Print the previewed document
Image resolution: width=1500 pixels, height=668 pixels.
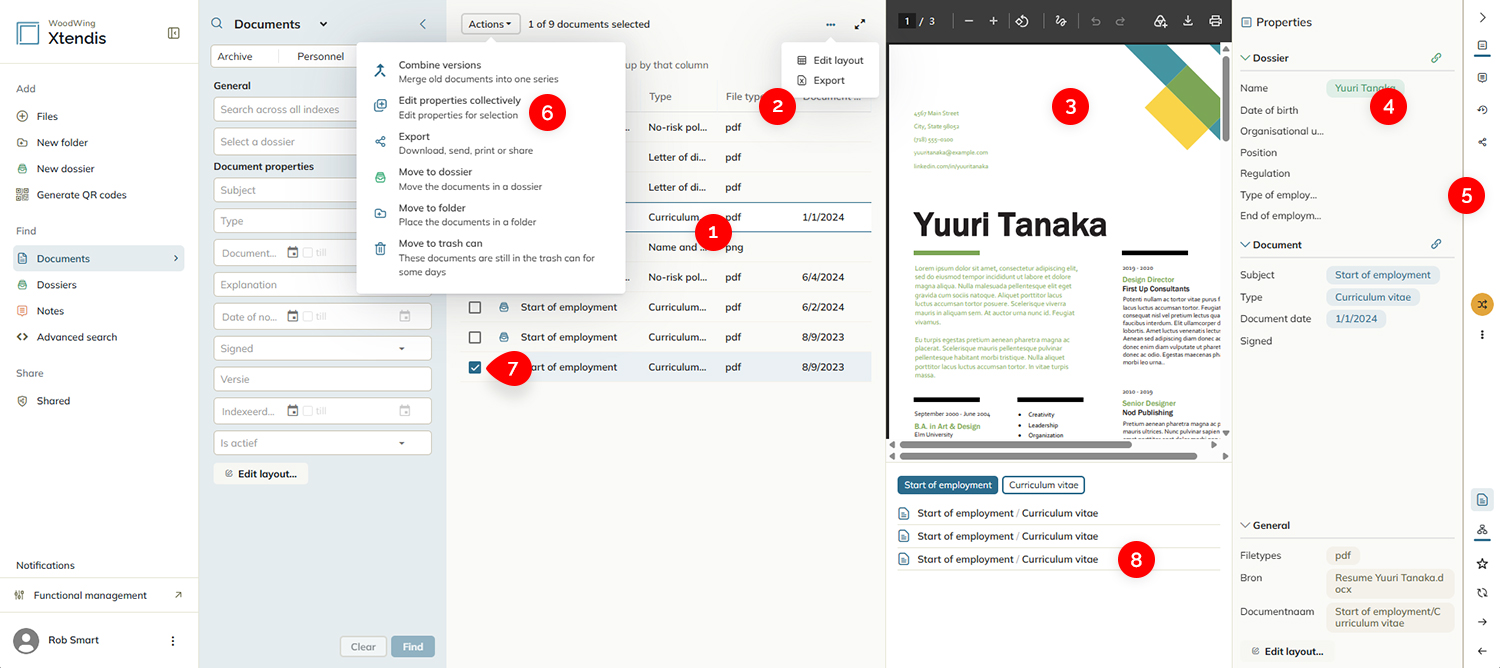click(x=1215, y=21)
